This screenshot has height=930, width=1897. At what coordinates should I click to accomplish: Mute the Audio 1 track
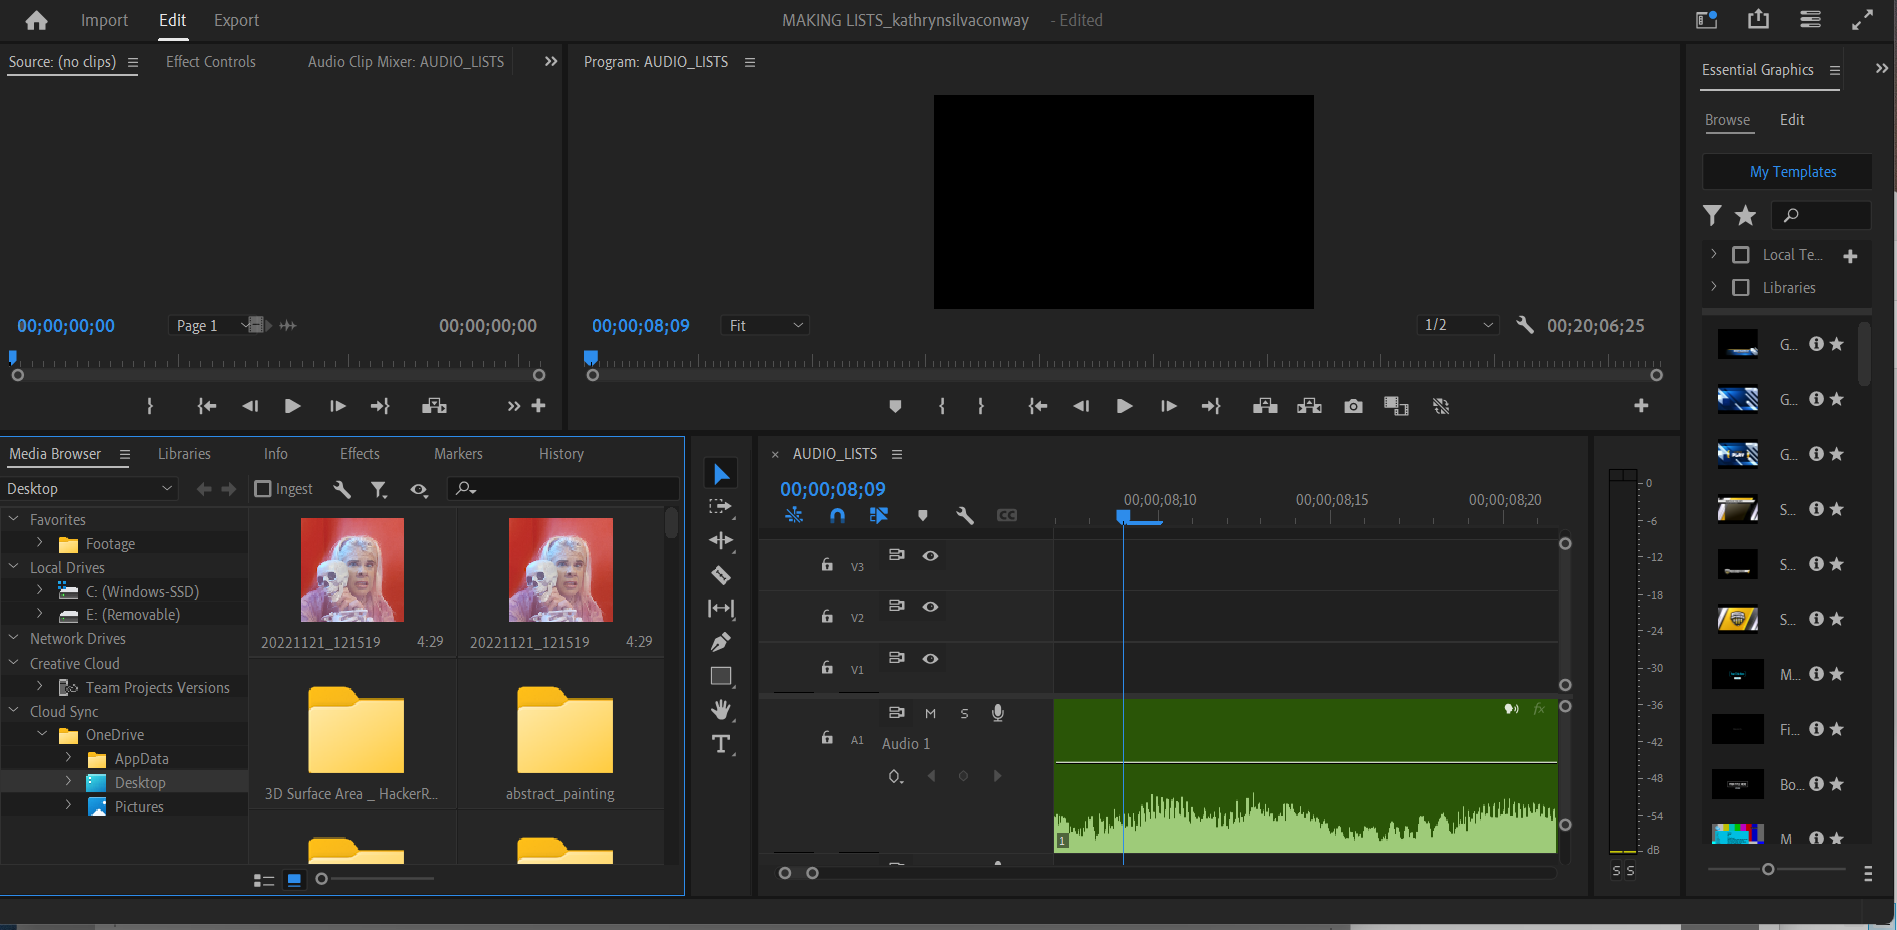(930, 713)
